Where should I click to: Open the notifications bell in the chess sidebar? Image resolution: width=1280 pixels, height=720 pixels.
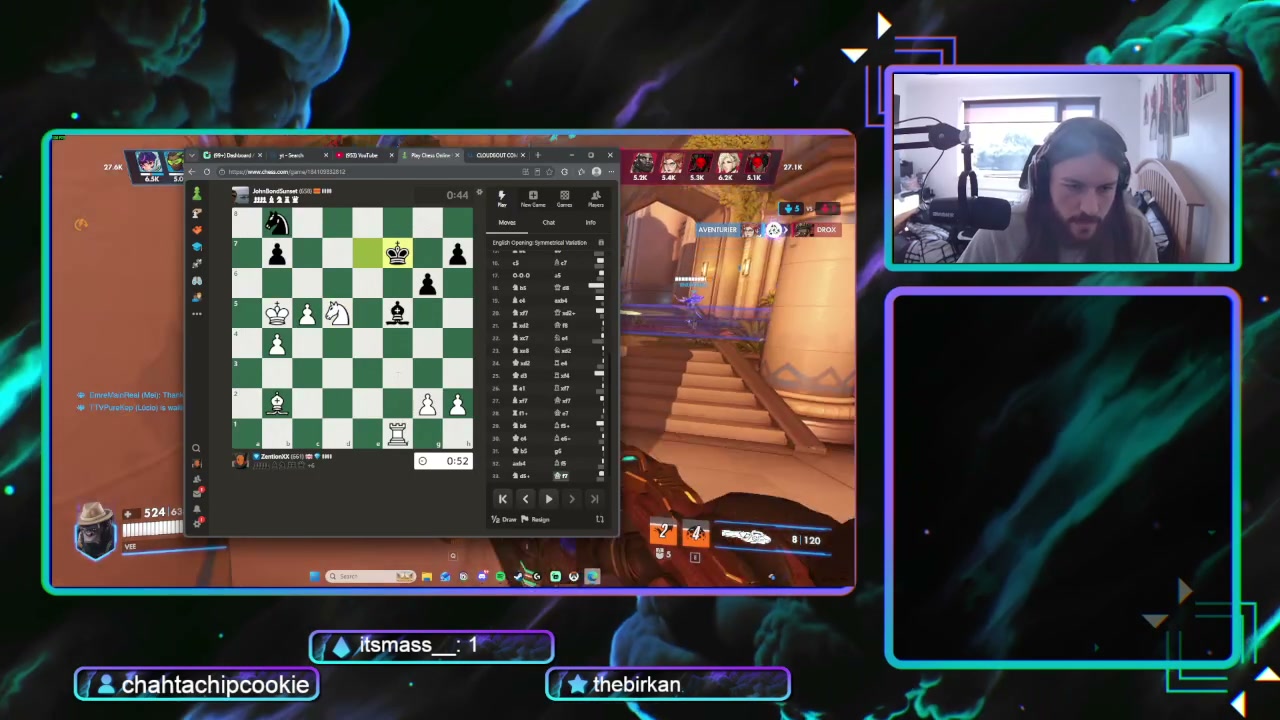click(197, 509)
